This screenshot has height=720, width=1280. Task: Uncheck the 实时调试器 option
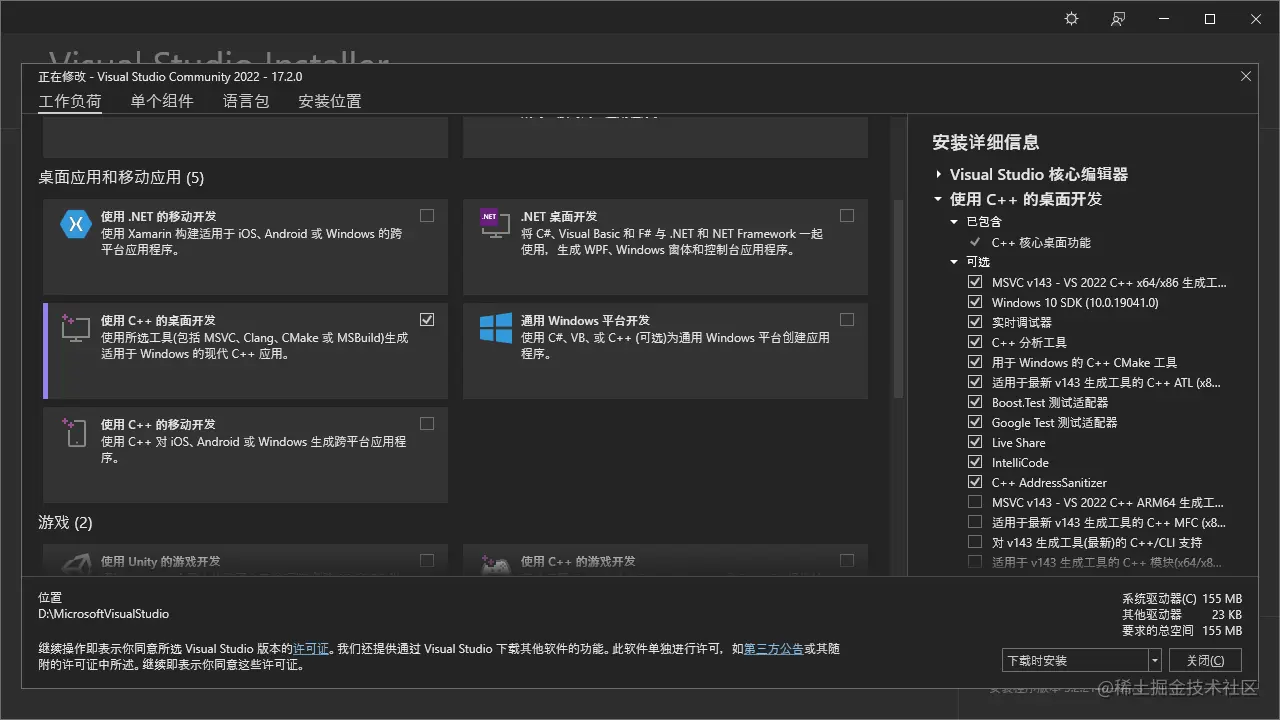[x=975, y=322]
